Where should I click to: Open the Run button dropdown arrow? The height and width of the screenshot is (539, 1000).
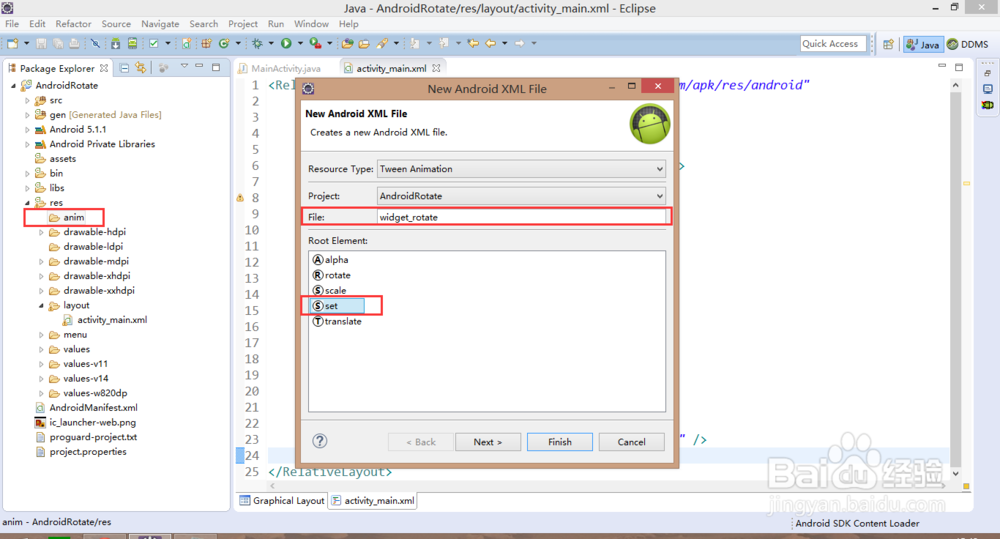(x=300, y=43)
